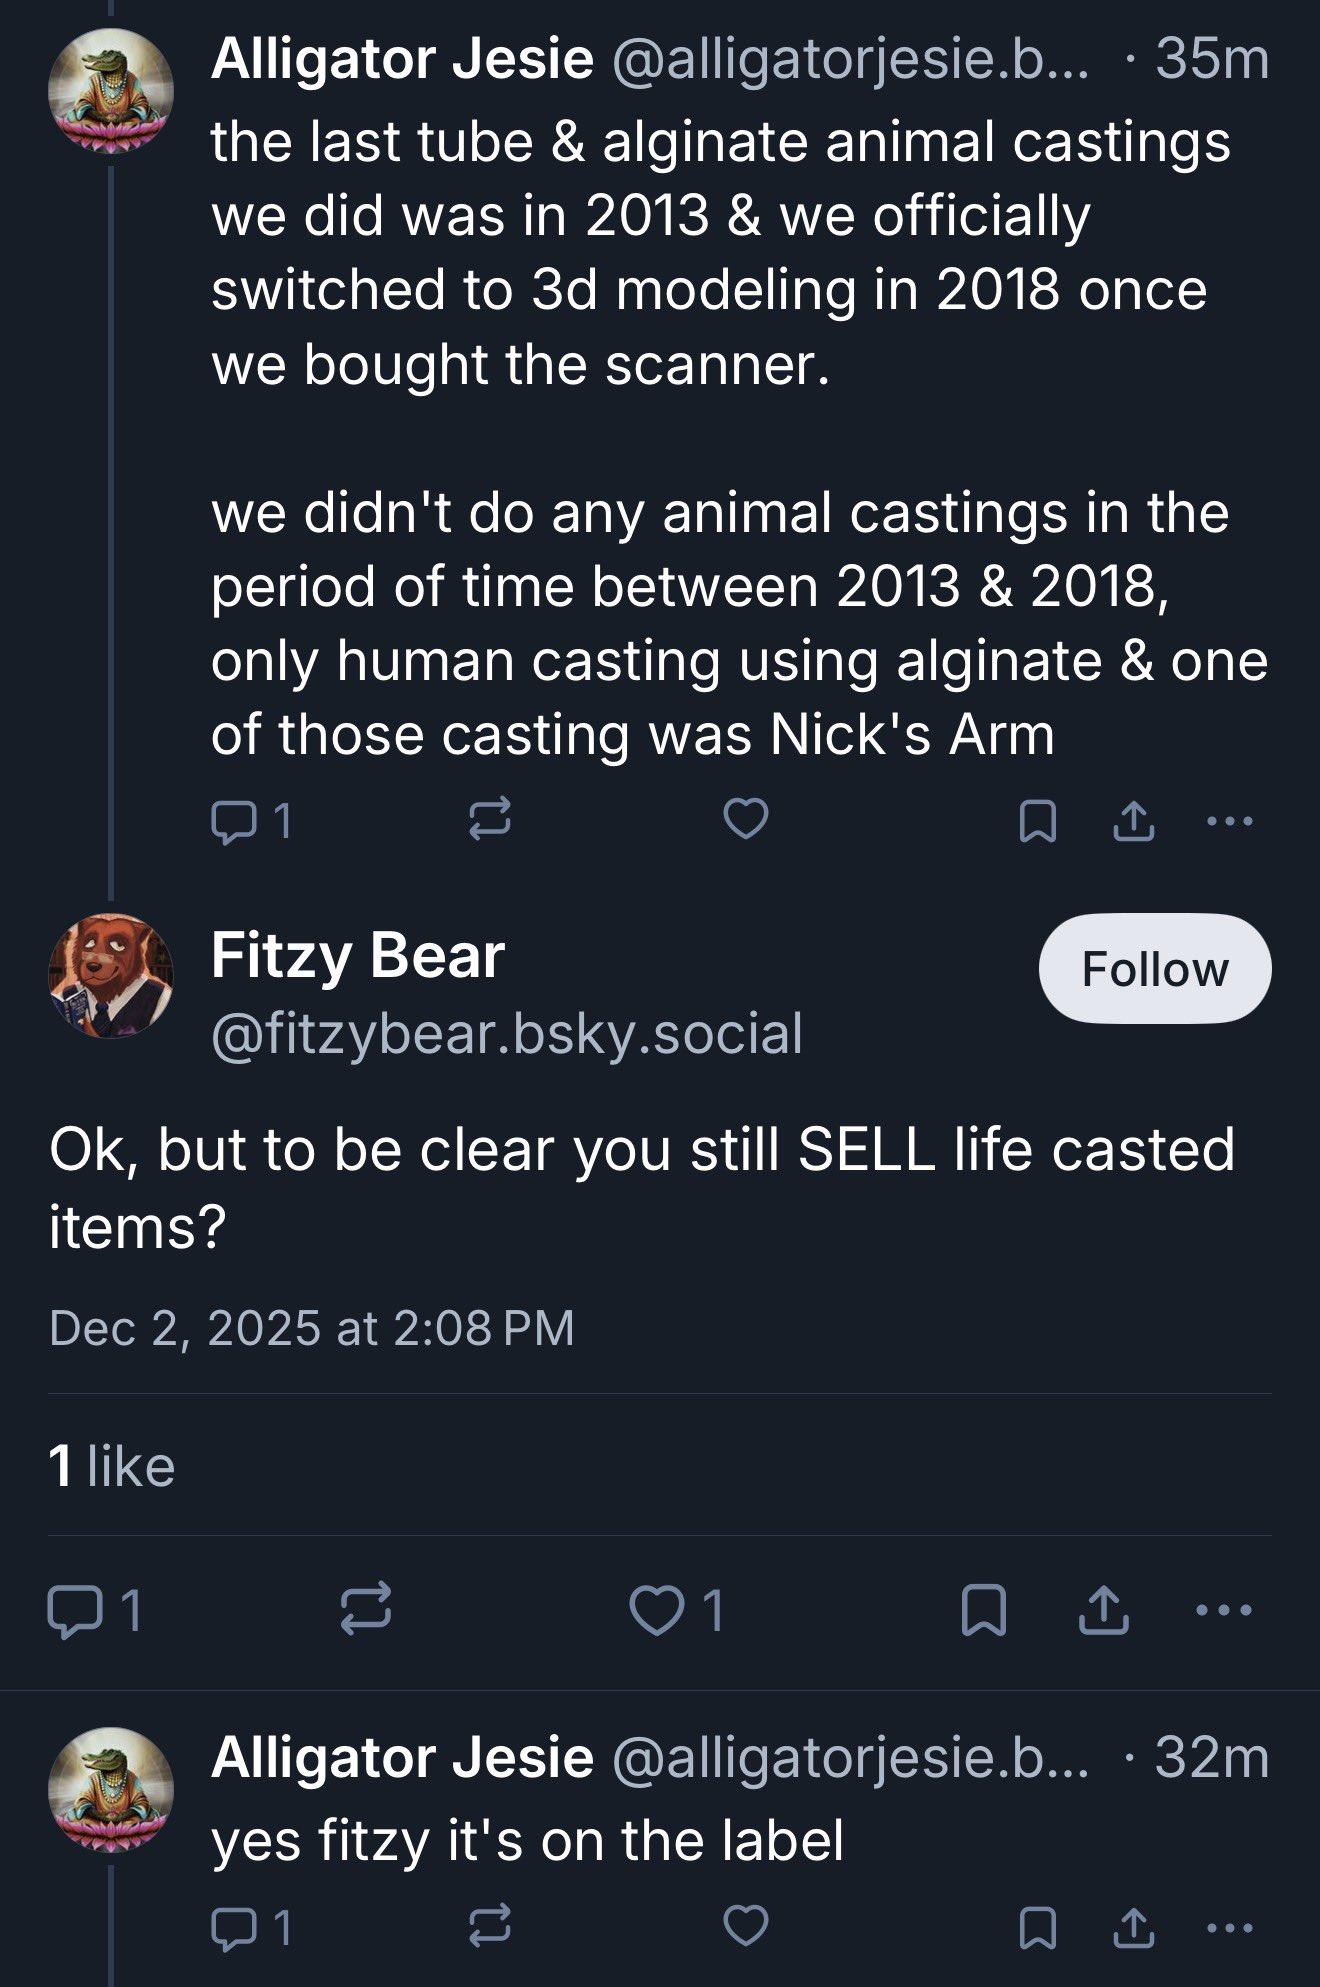
Task: Open Alligator Jesie's avatar on the 32m reply
Action: (110, 1789)
